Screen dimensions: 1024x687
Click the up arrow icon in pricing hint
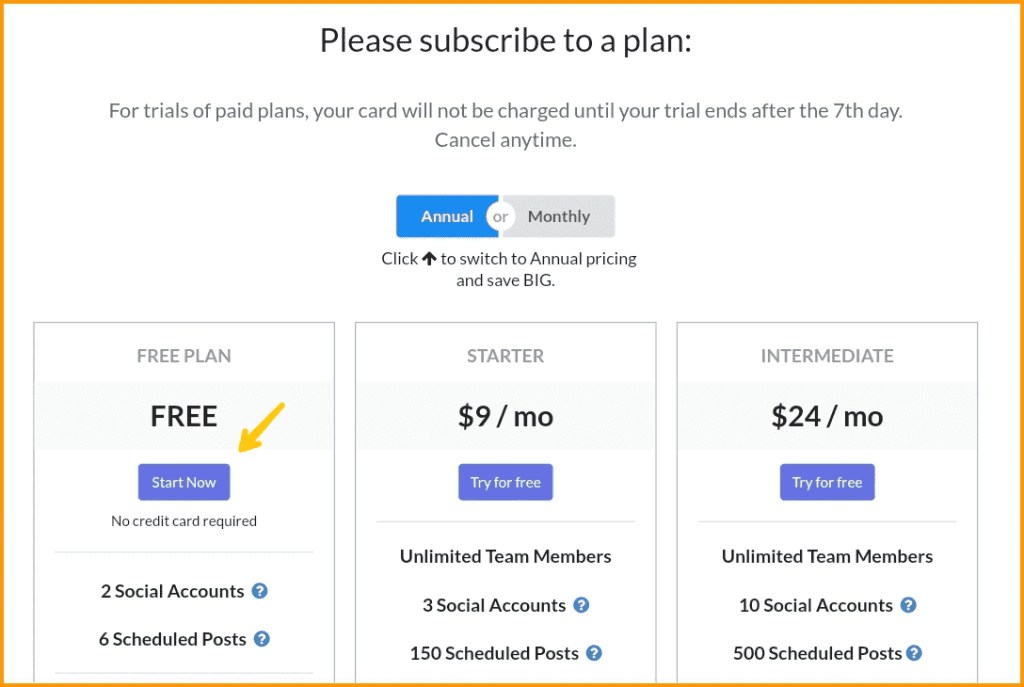tap(429, 259)
